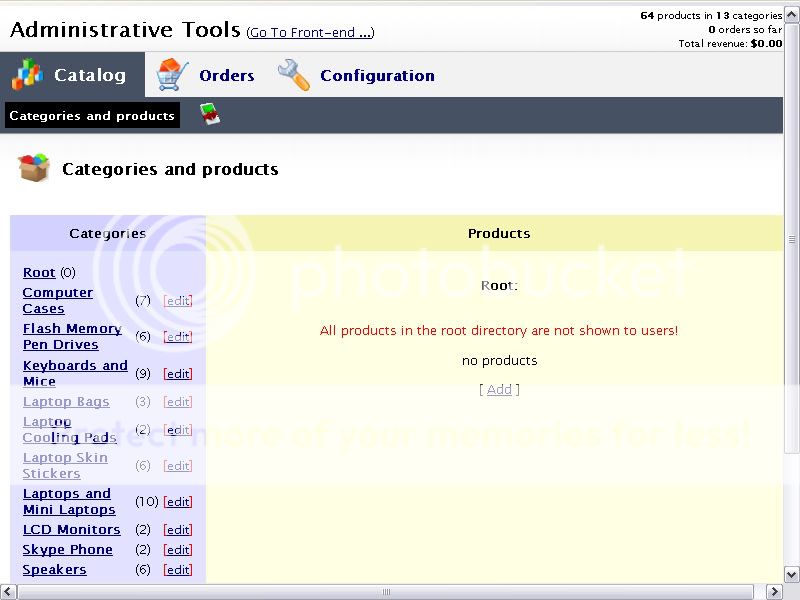Edit the Speakers category

[178, 569]
